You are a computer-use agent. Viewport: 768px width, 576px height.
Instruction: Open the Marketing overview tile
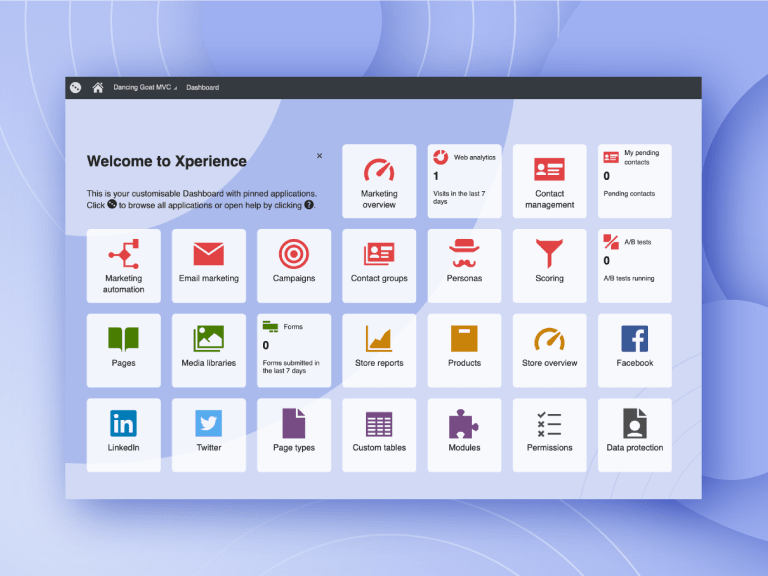pos(379,181)
